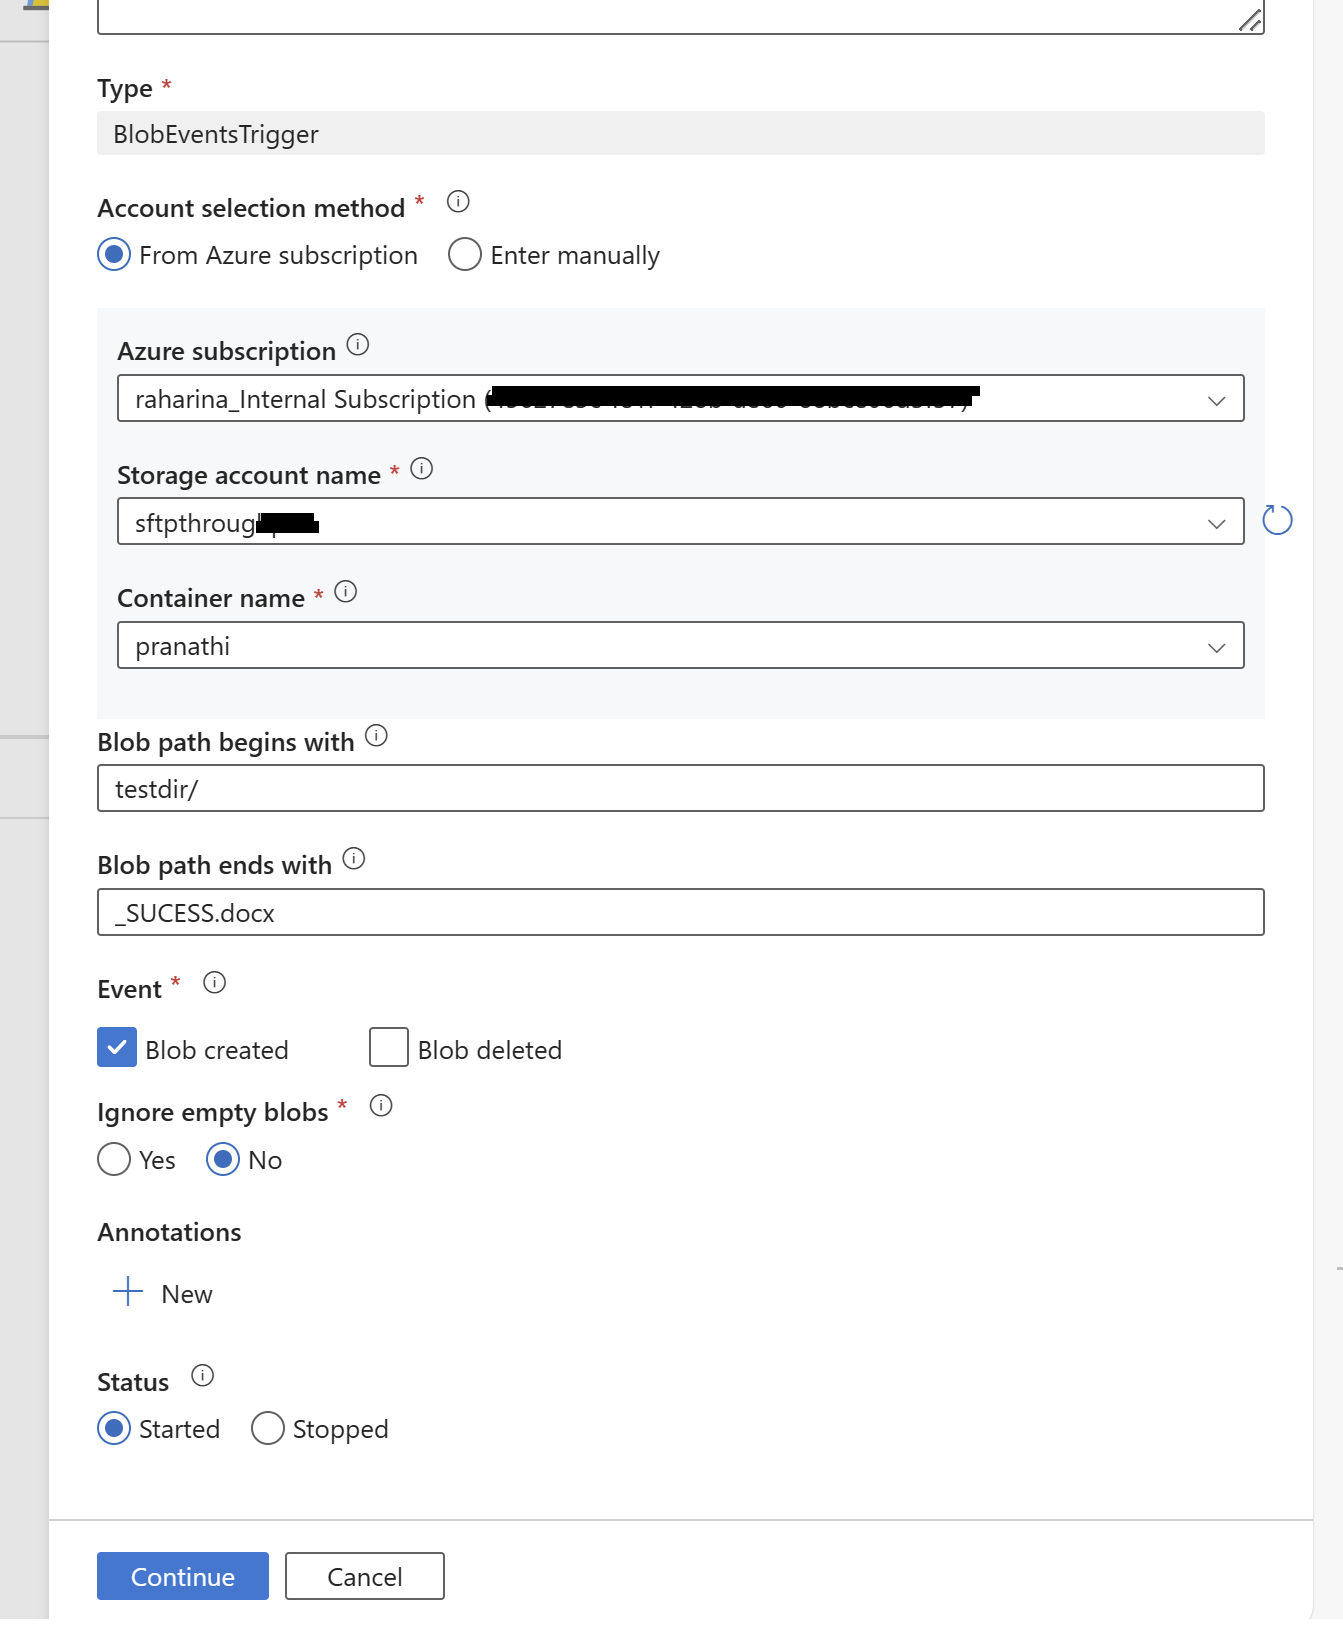Click the Storage account name info icon
1343x1641 pixels.
tap(422, 468)
